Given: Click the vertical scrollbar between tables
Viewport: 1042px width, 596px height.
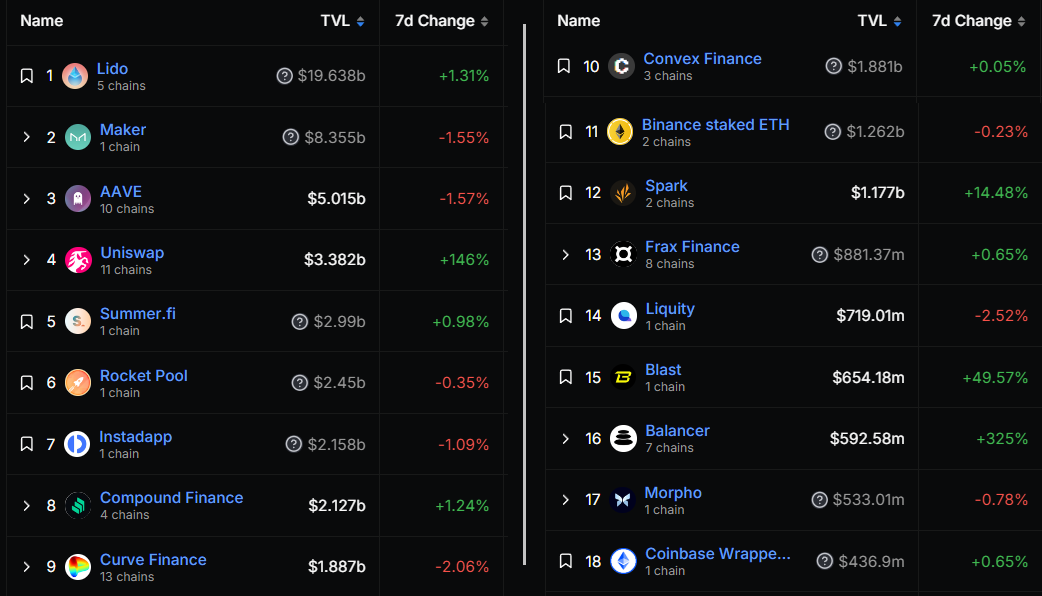Looking at the screenshot, I should 525,300.
